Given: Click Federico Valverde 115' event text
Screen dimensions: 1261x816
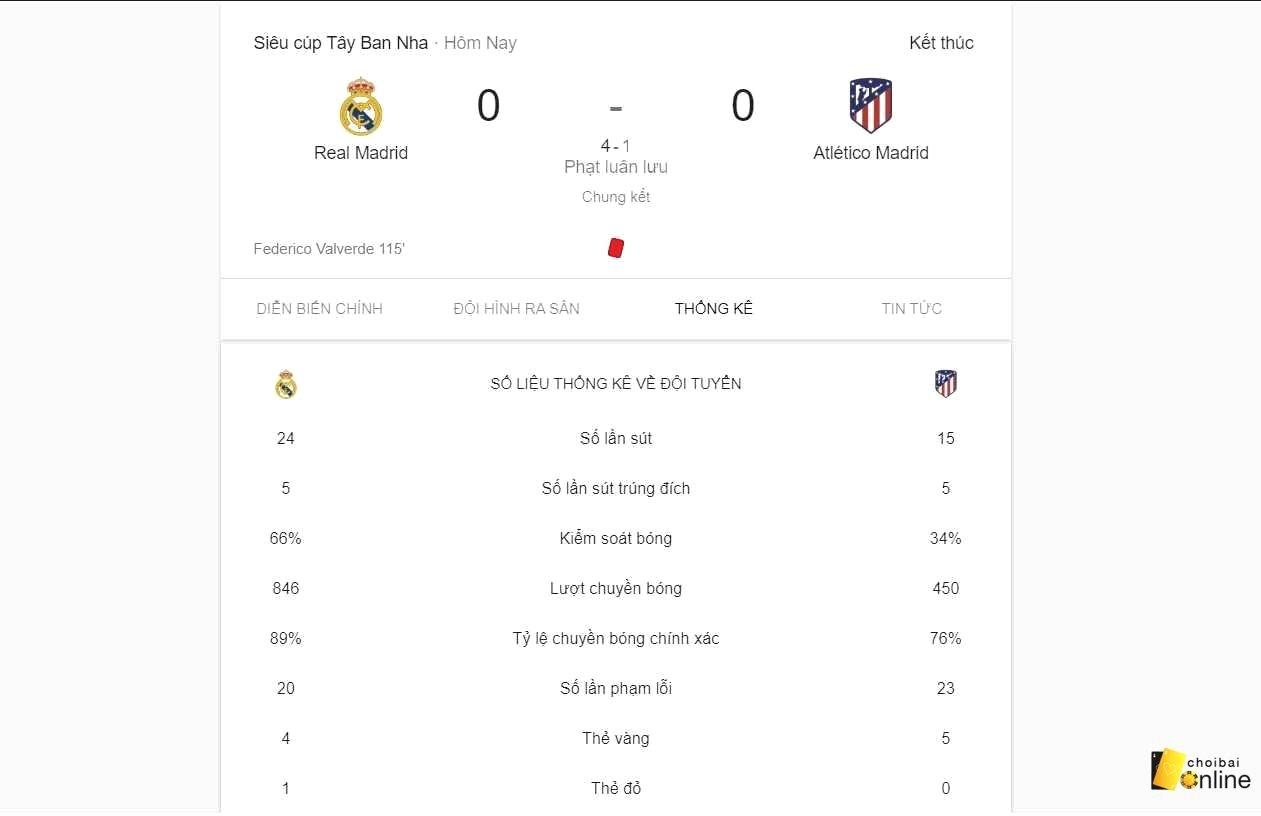Looking at the screenshot, I should click(x=329, y=248).
